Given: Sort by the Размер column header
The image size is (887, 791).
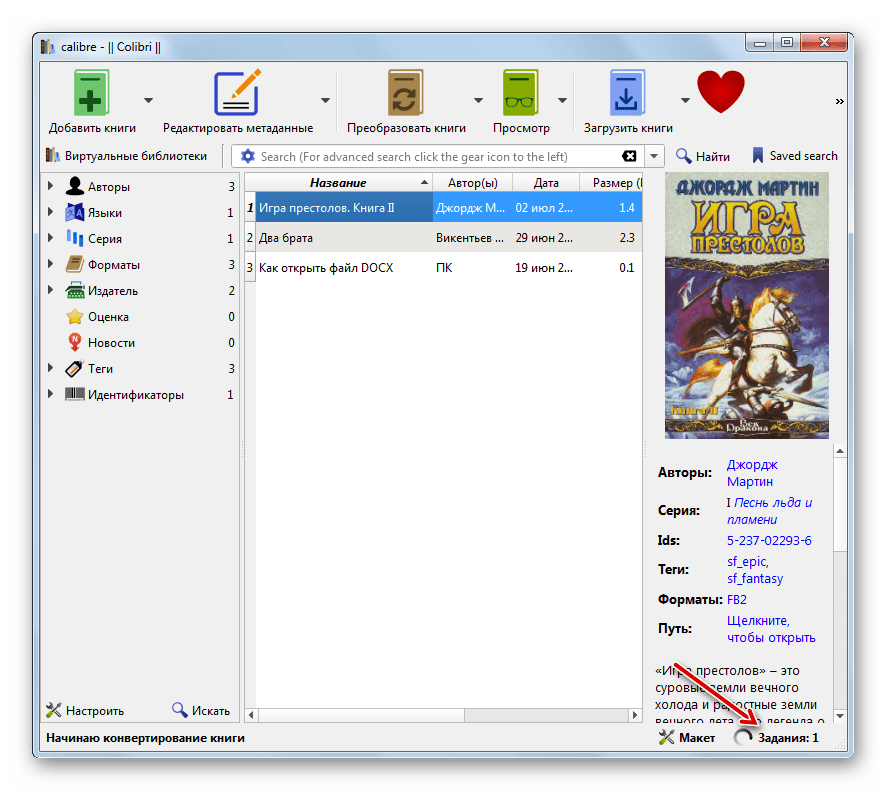Looking at the screenshot, I should [611, 183].
